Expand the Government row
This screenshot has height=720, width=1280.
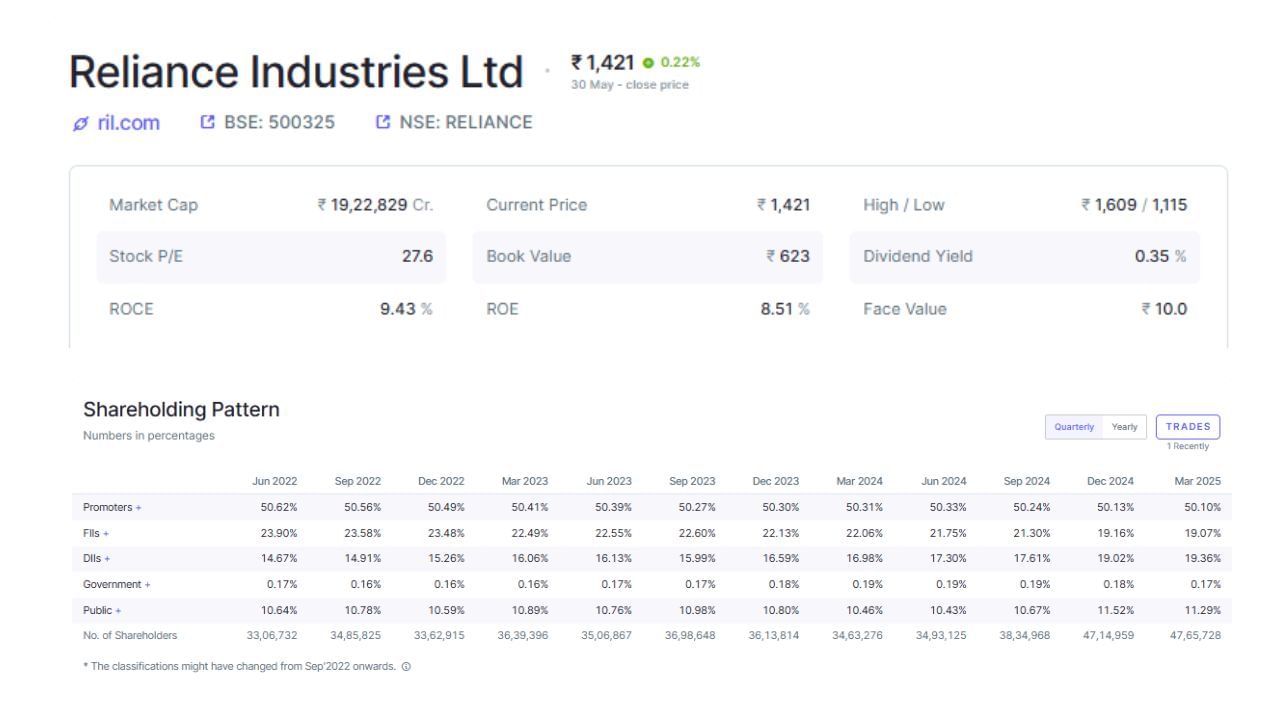pyautogui.click(x=117, y=585)
